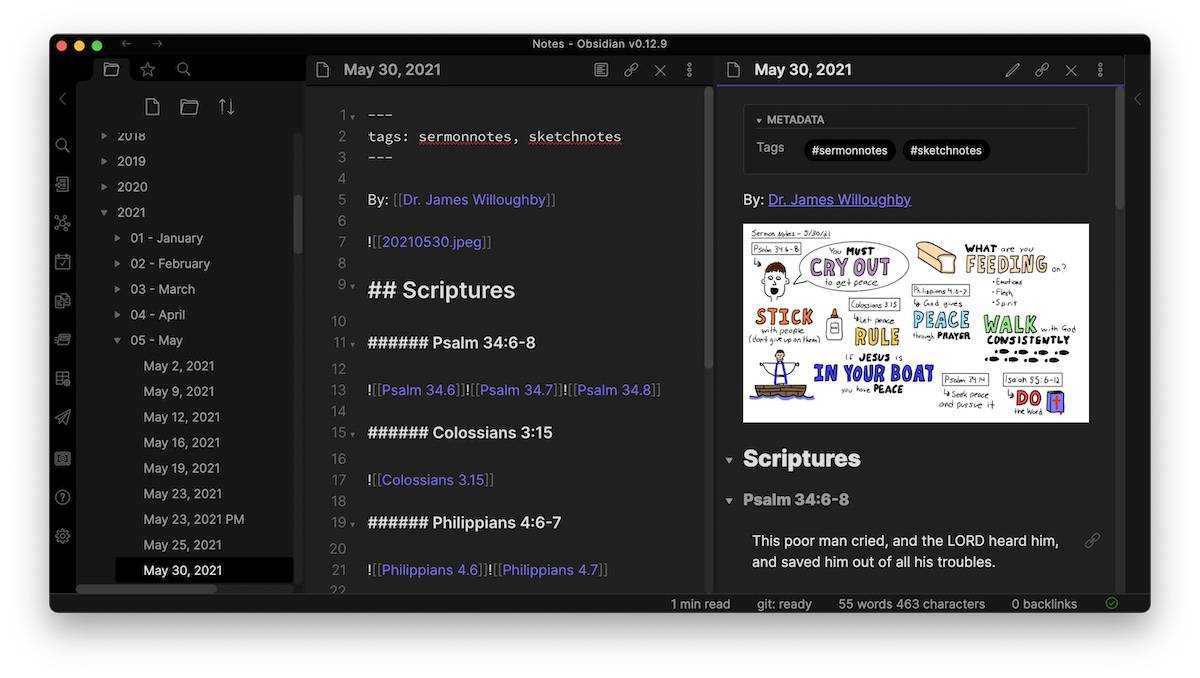Viewport: 1200px width, 678px height.
Task: Collapse the 05 - May folder
Action: point(118,341)
